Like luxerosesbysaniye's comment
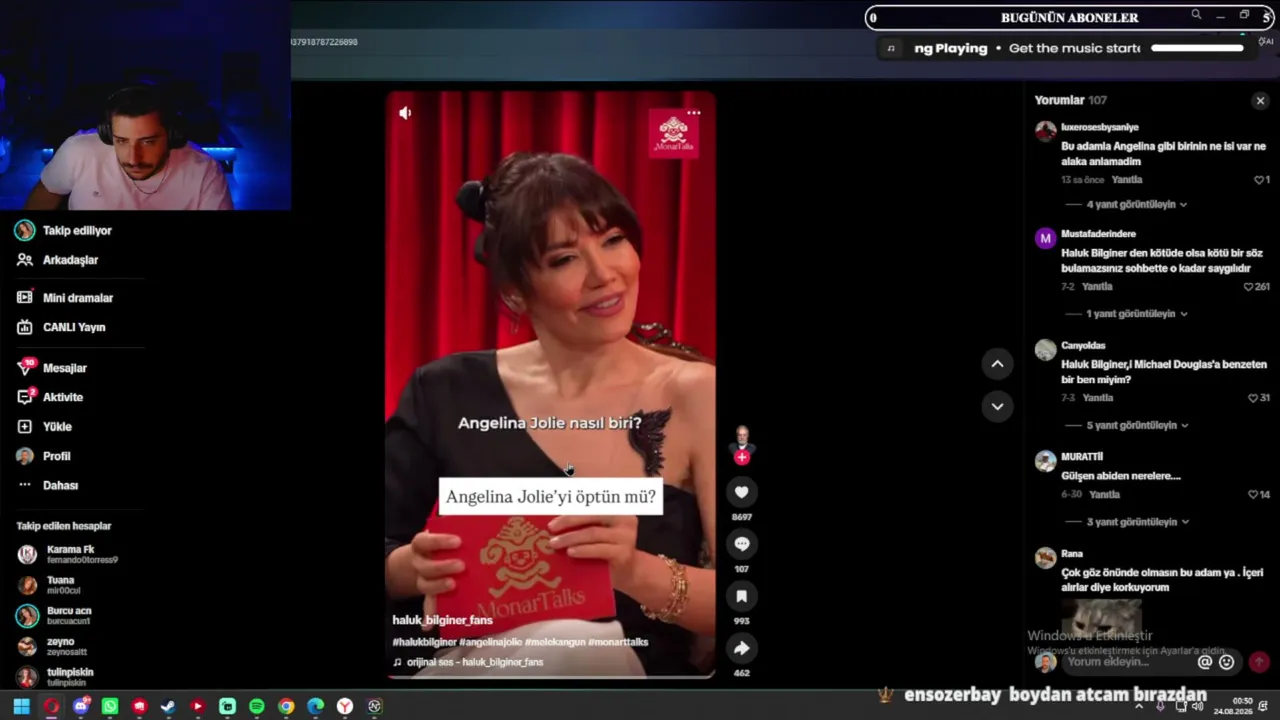 (1259, 180)
